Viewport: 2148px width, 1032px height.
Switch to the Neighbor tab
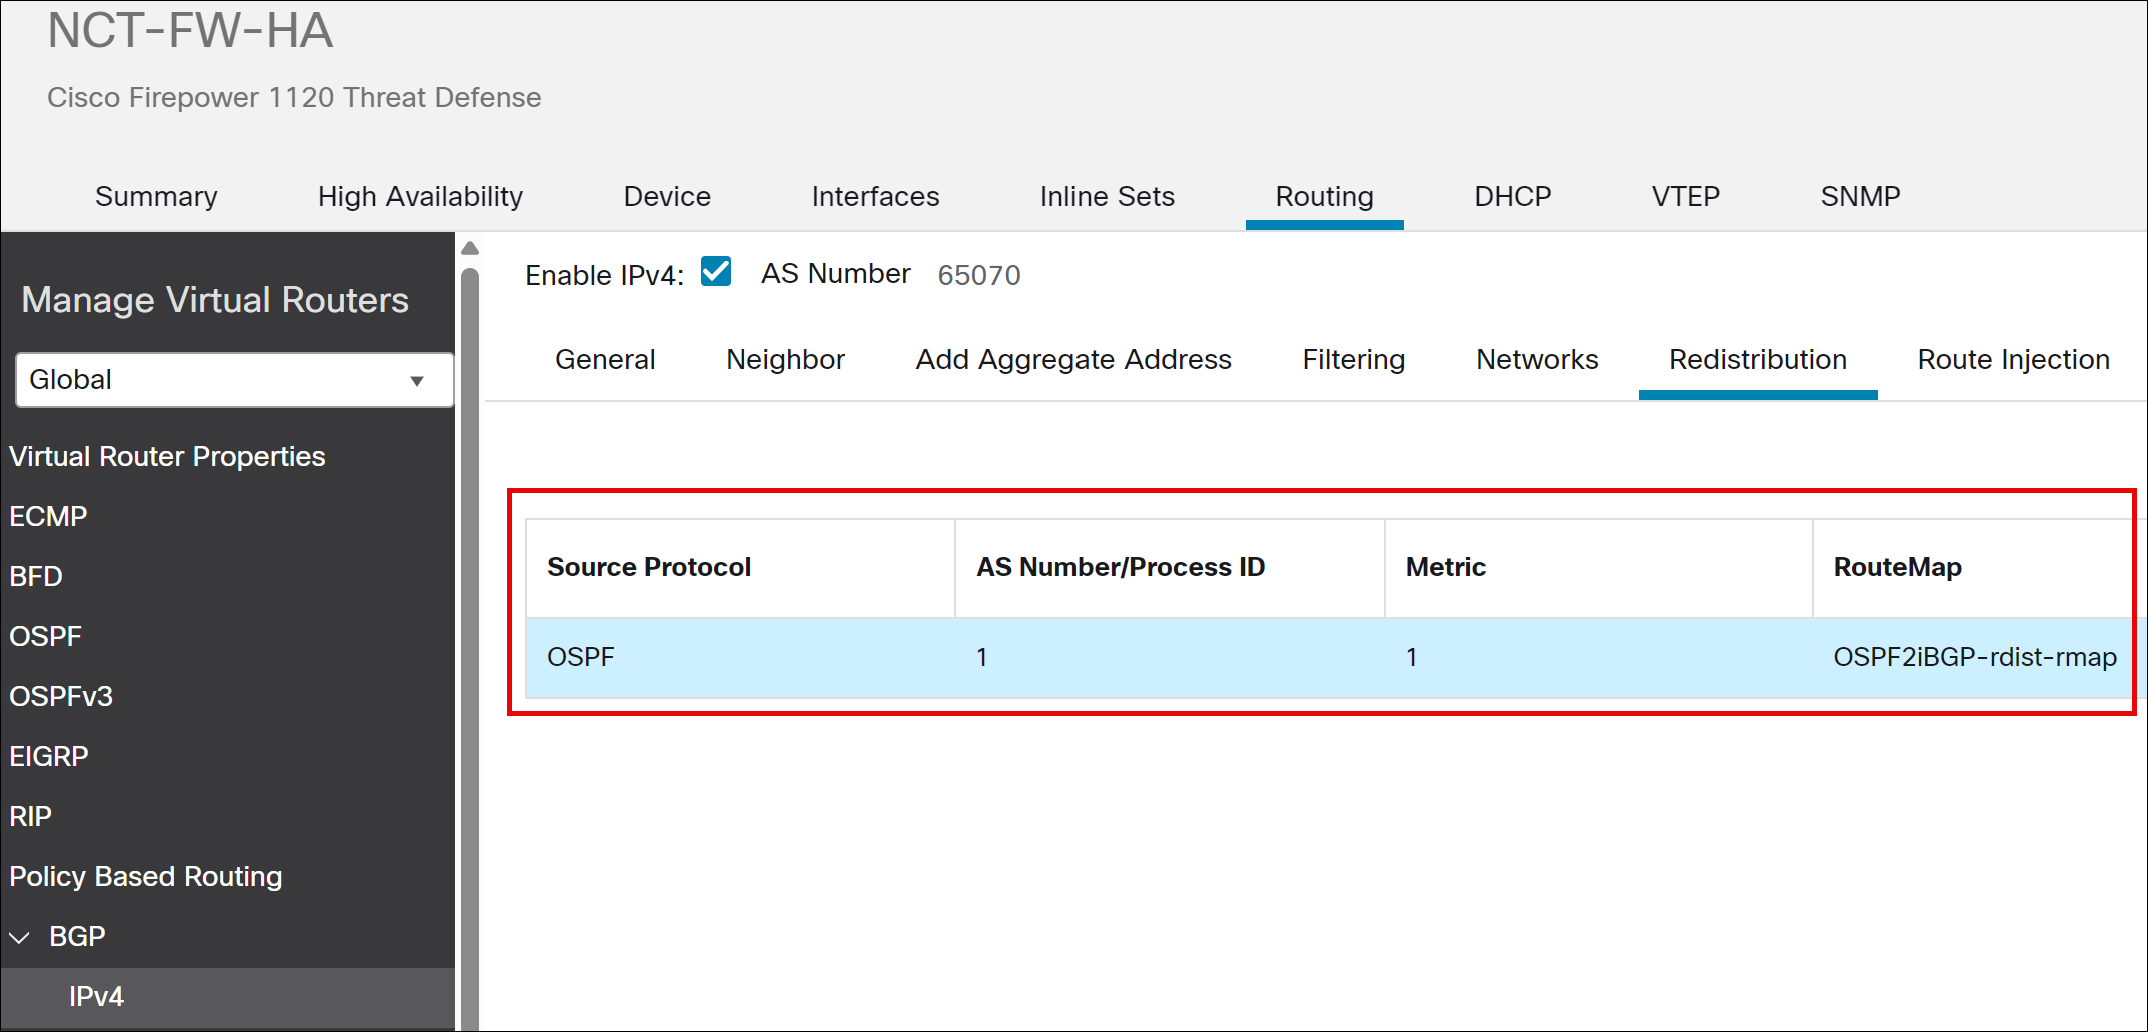(785, 360)
